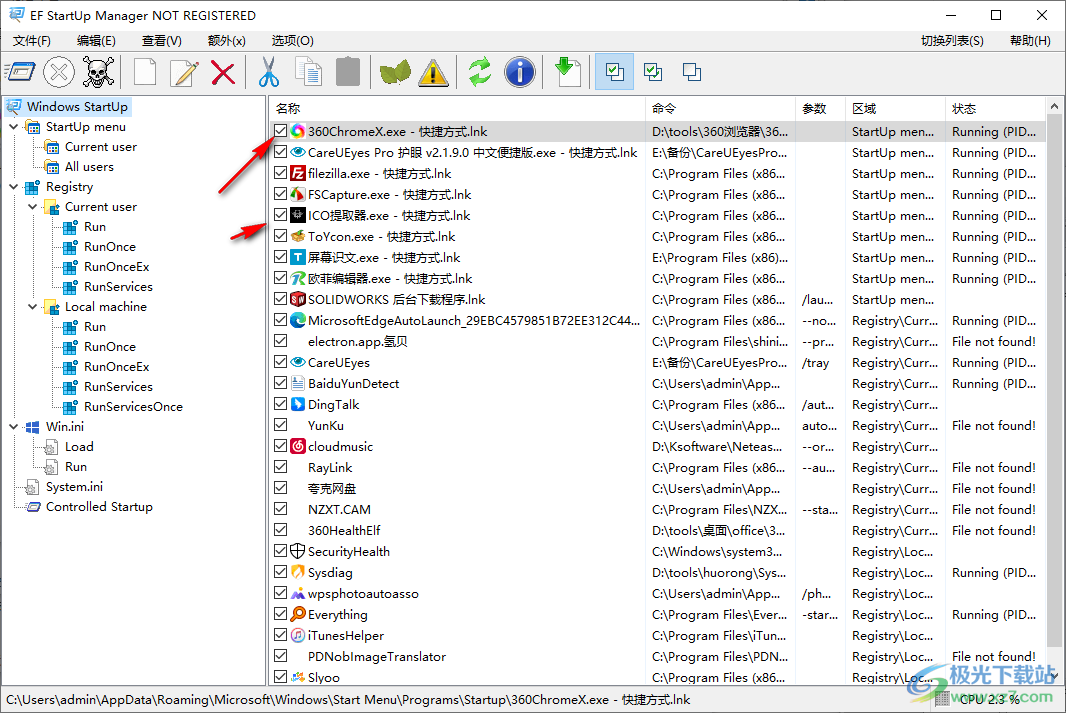This screenshot has width=1066, height=713.
Task: Collapse the Win.ini tree node
Action: [14, 426]
